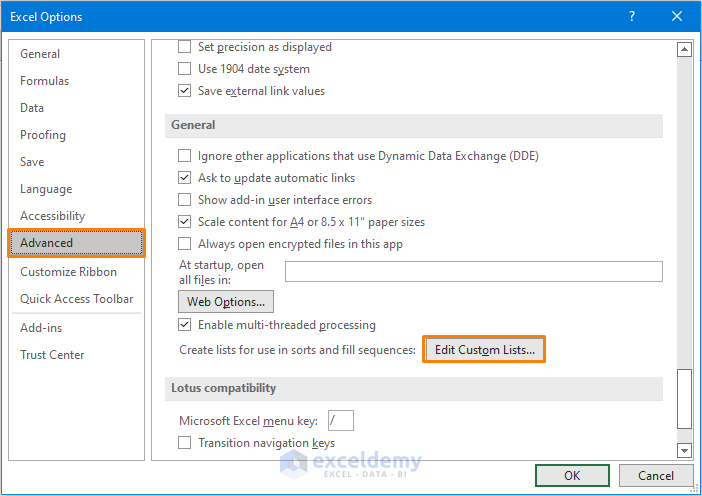Click the Lotus compatibility section heading

(223, 388)
